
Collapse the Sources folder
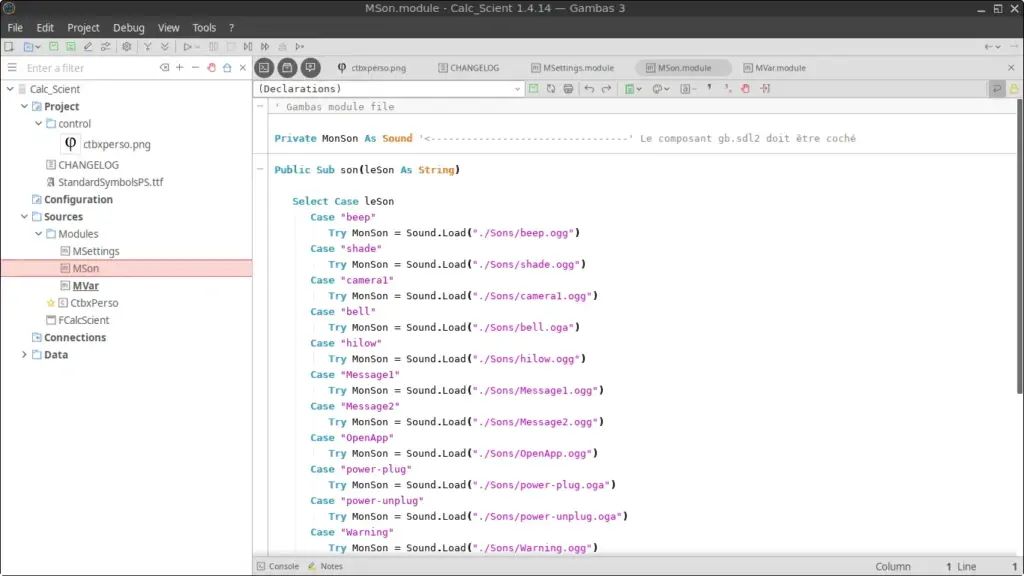[24, 216]
